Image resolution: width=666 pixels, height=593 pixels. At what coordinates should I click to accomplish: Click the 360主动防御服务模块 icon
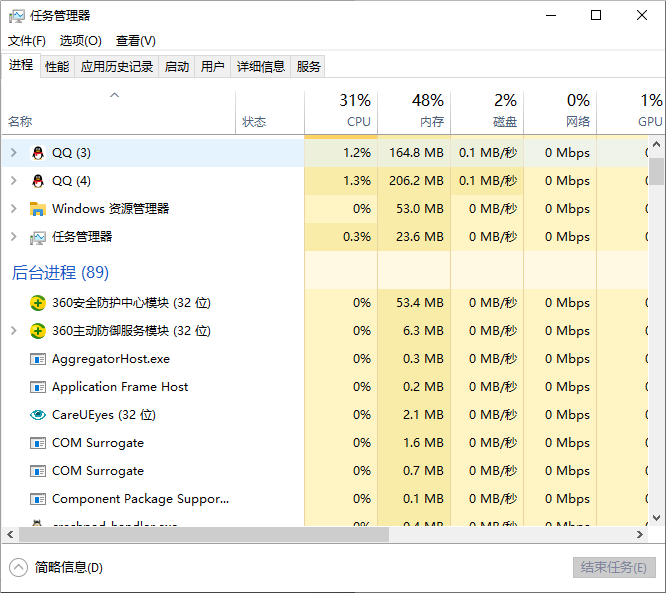pyautogui.click(x=38, y=331)
